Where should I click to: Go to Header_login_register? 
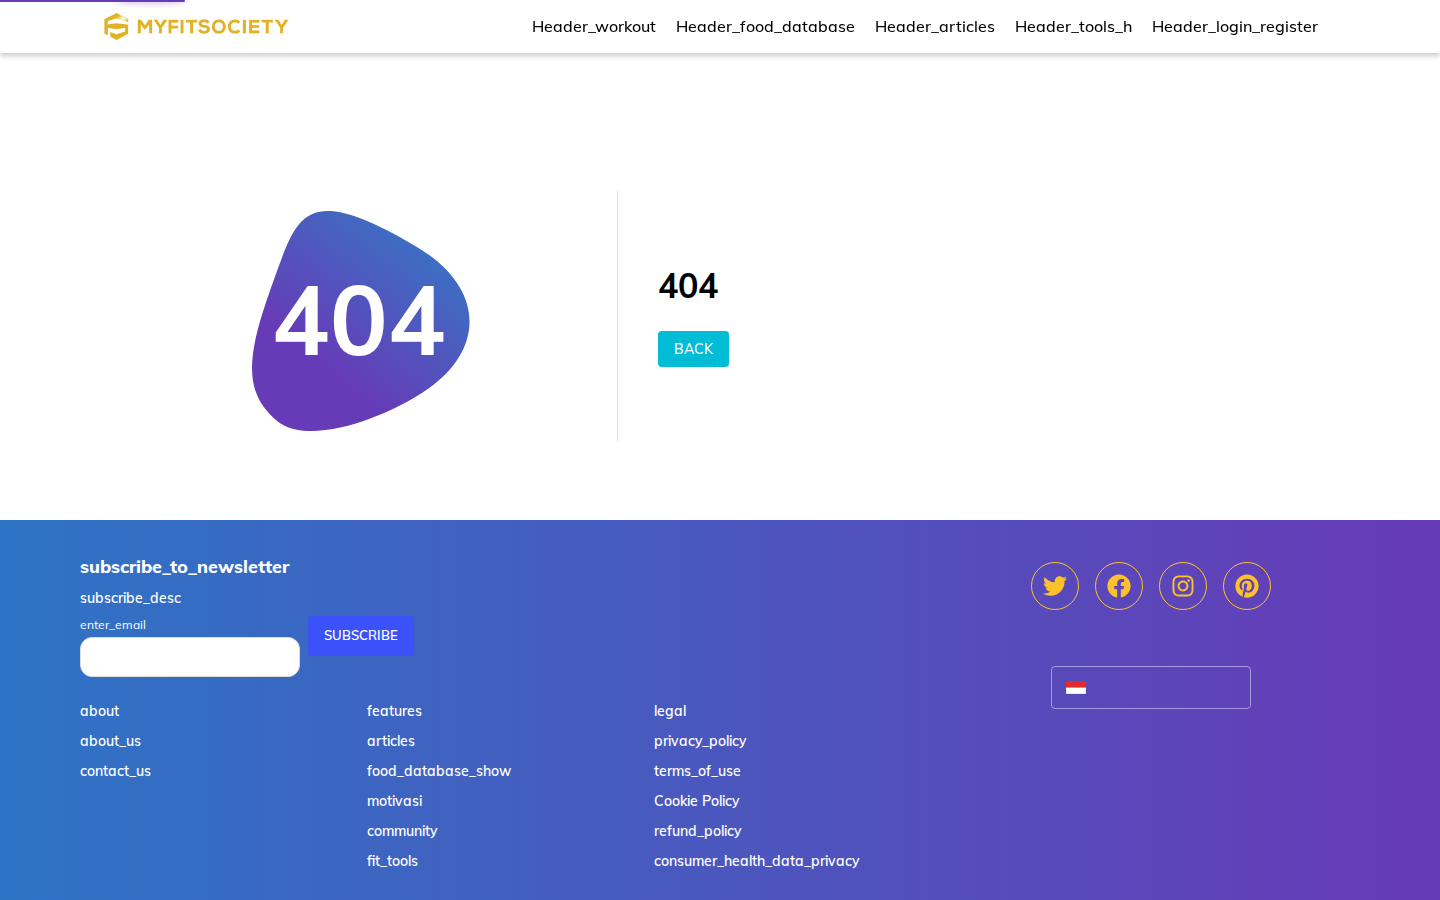coord(1235,27)
